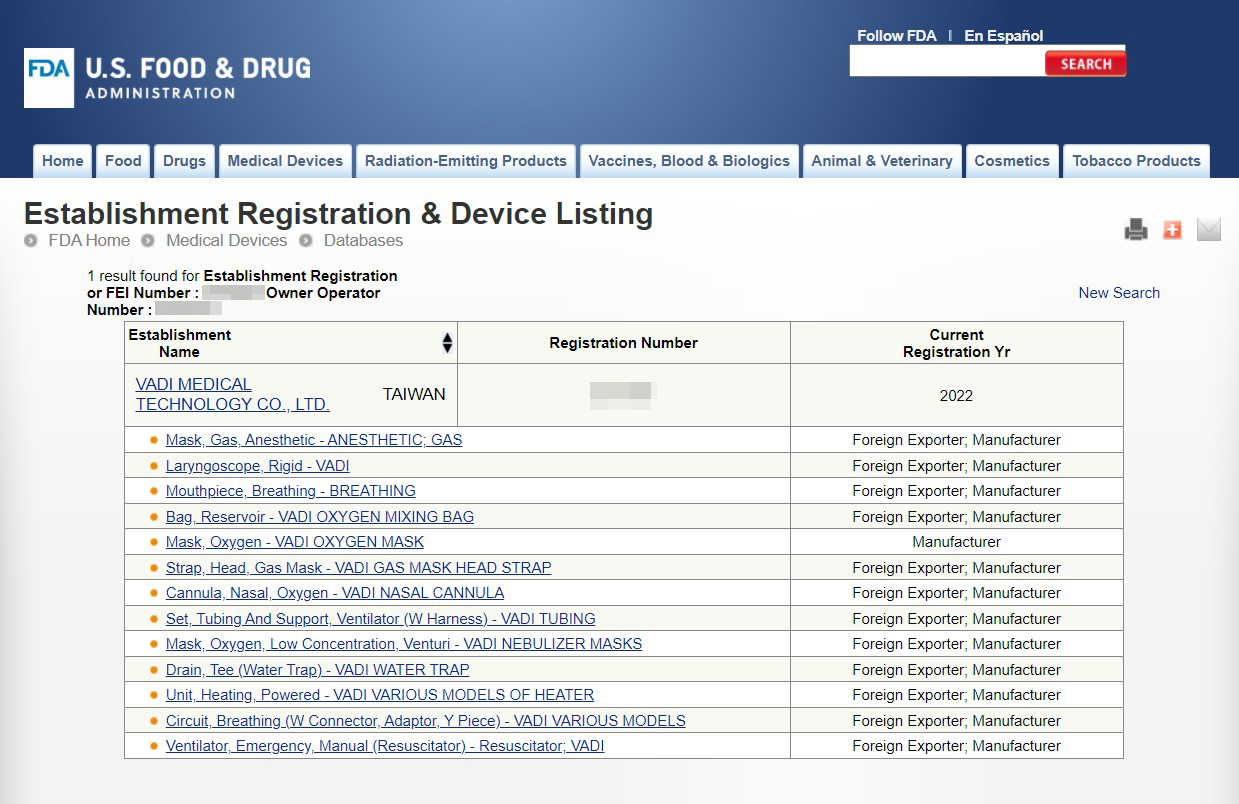Open the Home tab
Image resolution: width=1239 pixels, height=804 pixels.
click(63, 161)
